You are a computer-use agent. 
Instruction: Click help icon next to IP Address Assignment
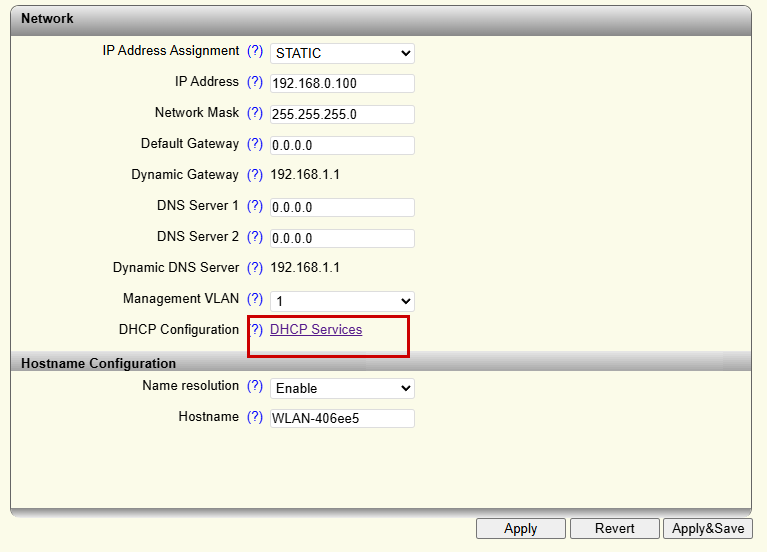255,51
